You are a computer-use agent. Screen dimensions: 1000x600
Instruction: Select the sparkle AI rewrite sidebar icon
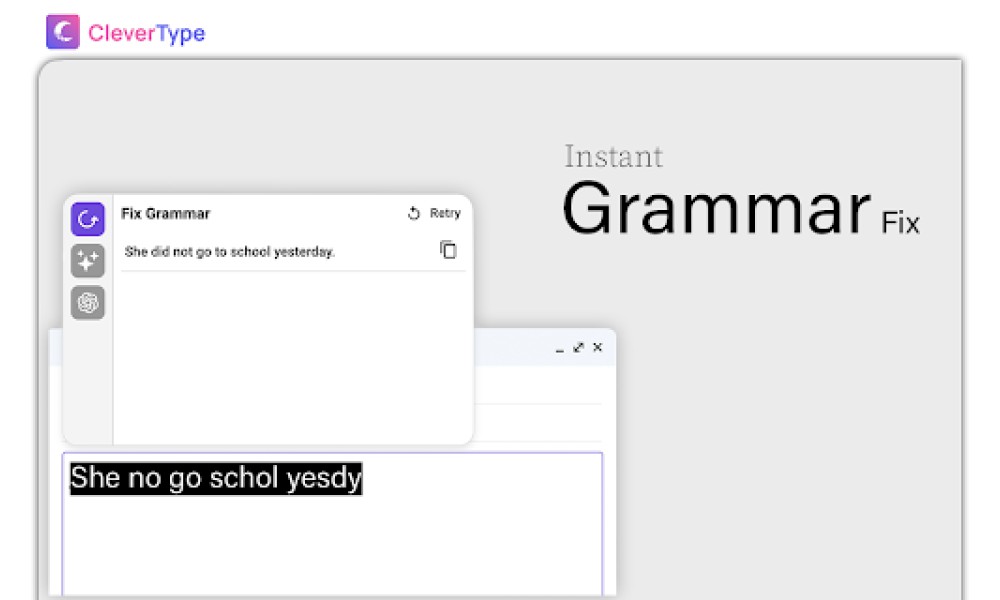click(88, 261)
